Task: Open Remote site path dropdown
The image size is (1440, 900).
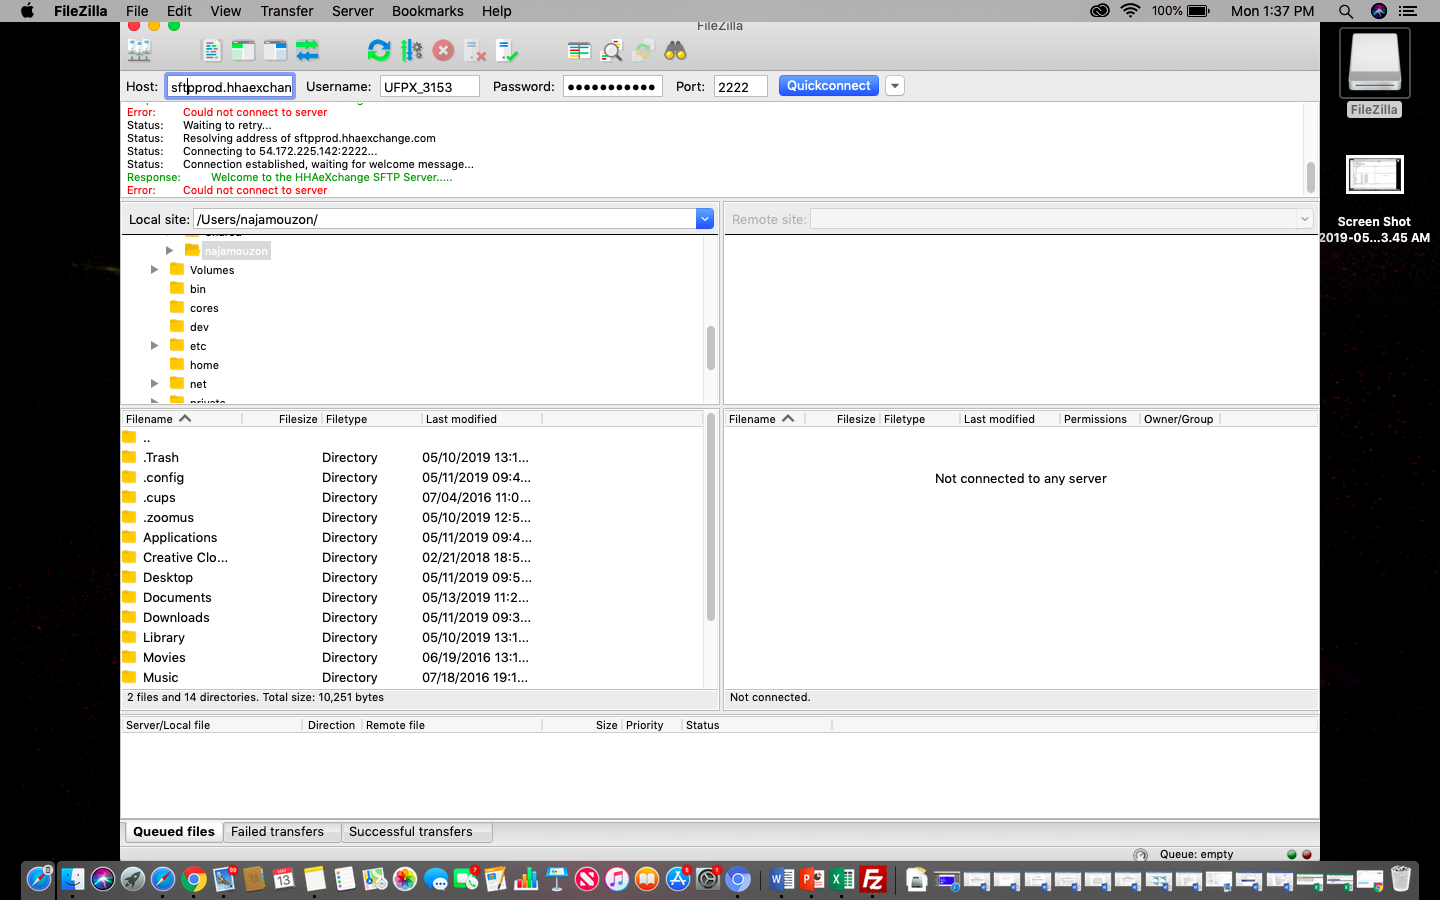Action: point(1304,219)
